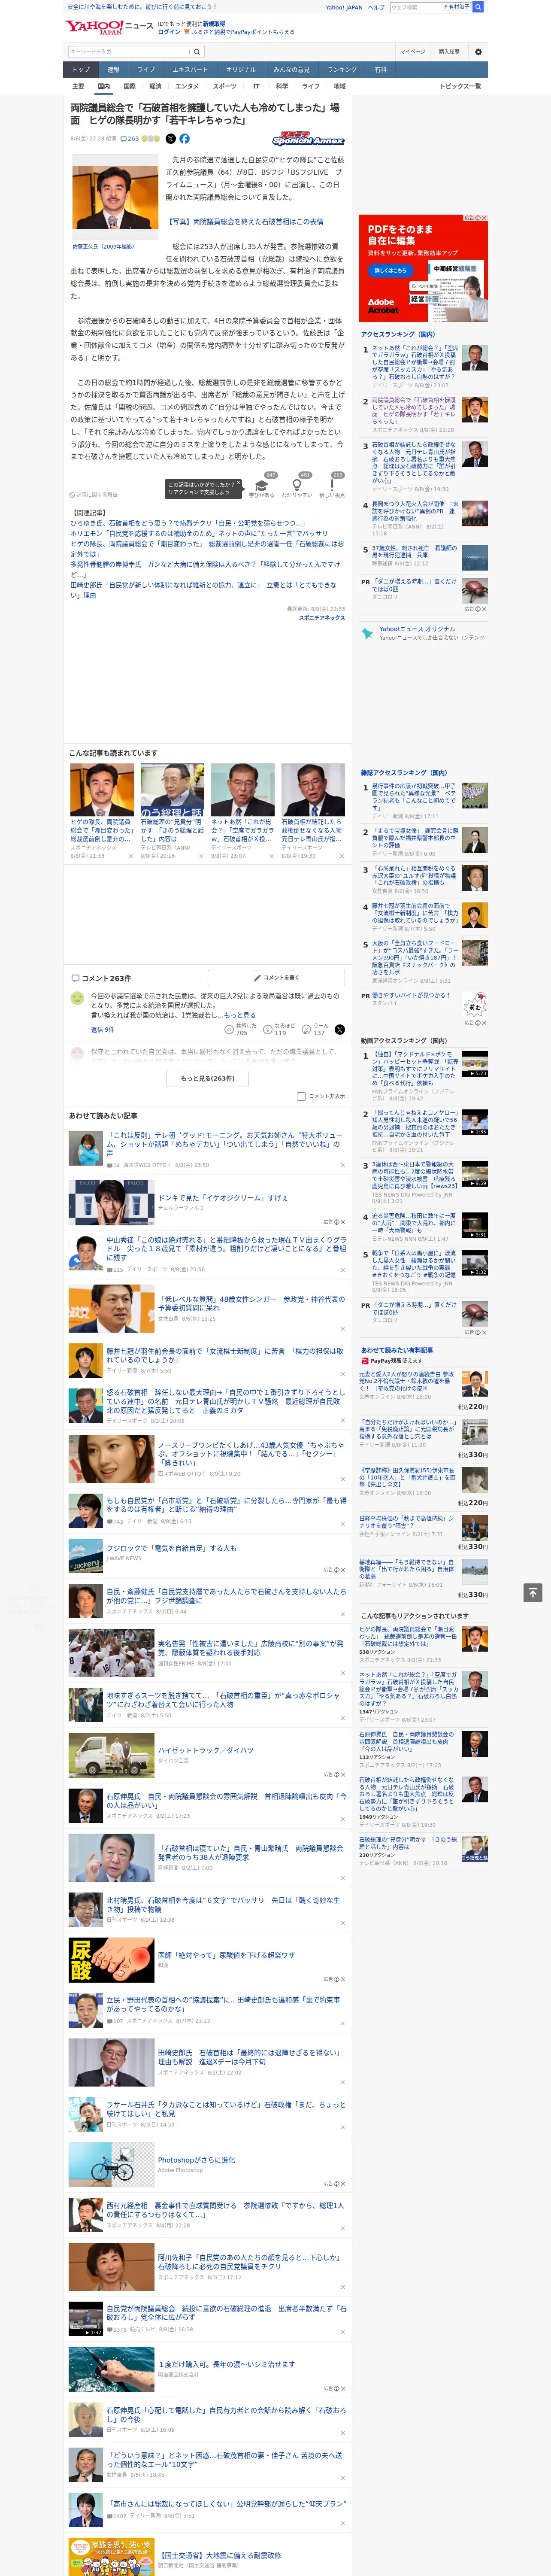
Task: React with the 学びがある icon
Action: [262, 485]
